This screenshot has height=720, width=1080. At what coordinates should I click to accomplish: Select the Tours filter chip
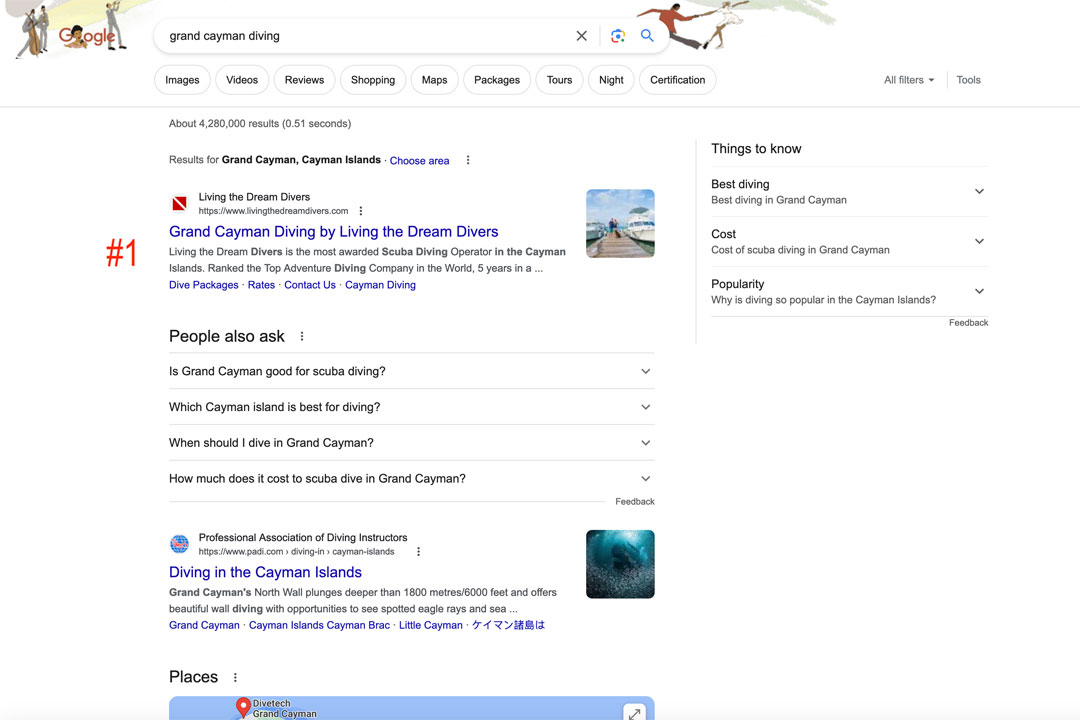(x=559, y=80)
